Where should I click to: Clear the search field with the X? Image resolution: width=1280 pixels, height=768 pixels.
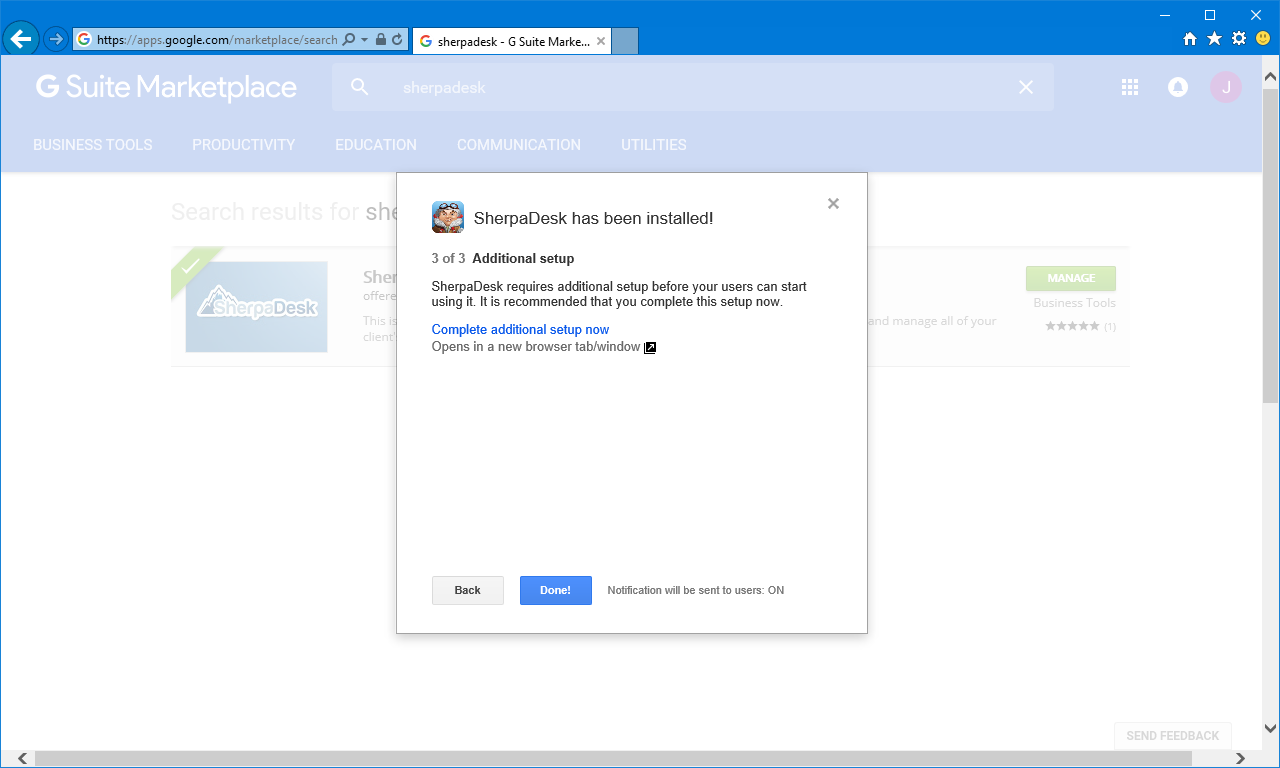click(1025, 87)
